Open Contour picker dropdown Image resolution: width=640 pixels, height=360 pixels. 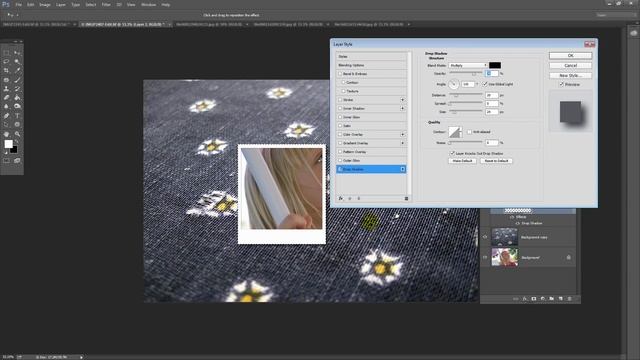461,132
